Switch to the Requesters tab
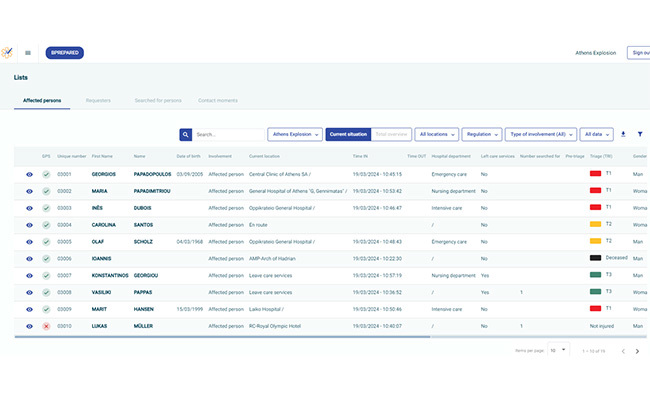Viewport: 650px width, 400px height. point(98,101)
